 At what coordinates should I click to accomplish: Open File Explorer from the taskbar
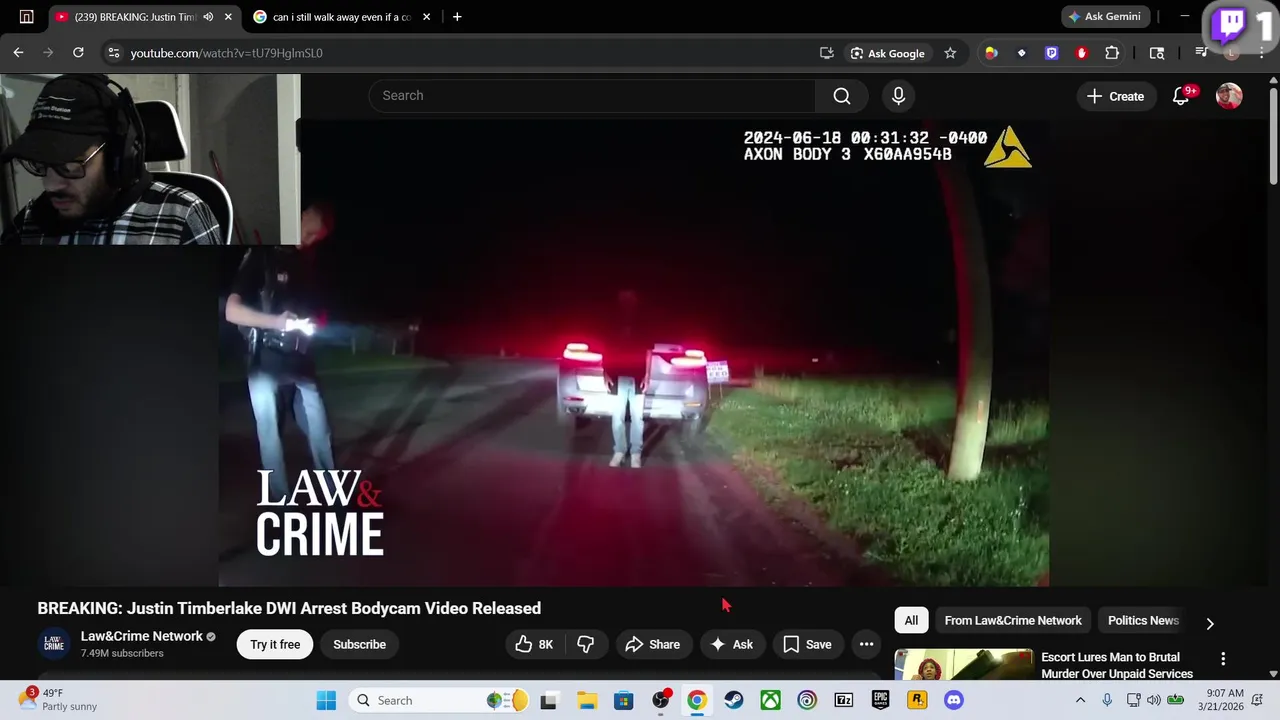pos(587,701)
